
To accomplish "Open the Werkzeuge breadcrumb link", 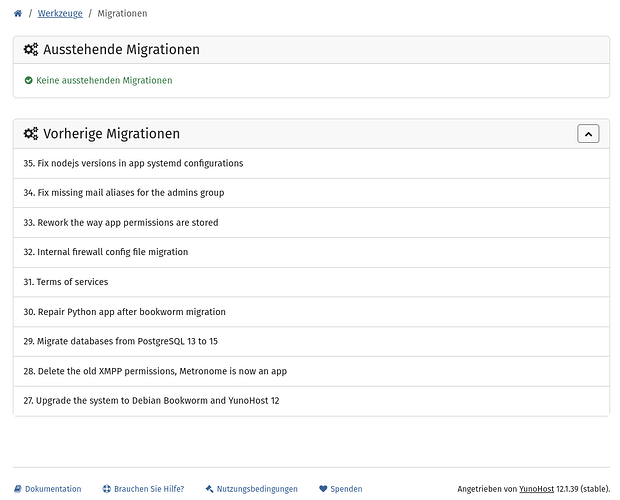I will pyautogui.click(x=60, y=14).
